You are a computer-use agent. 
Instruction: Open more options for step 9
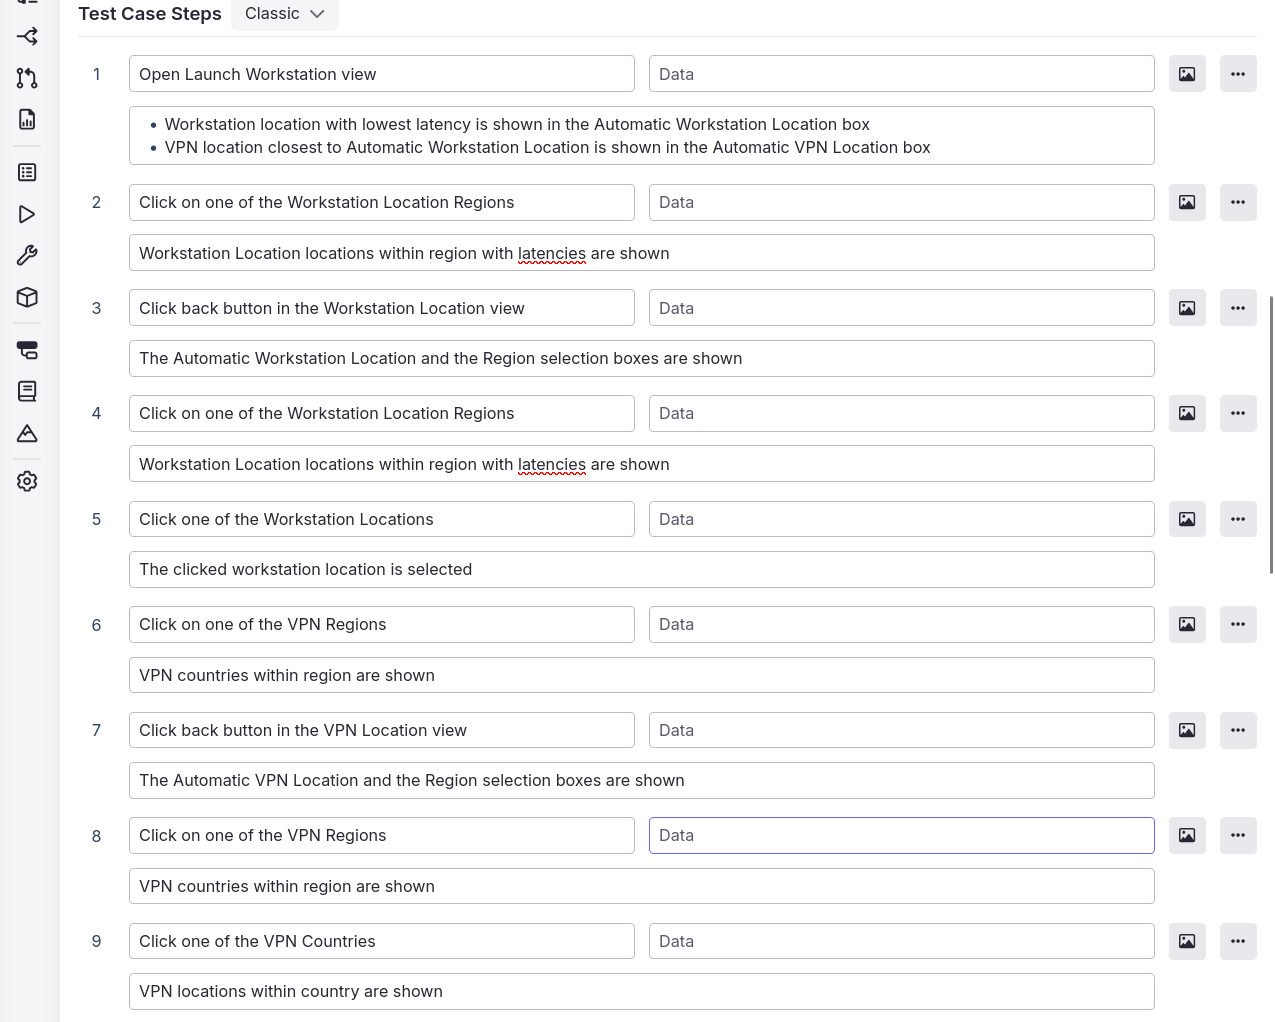1238,941
